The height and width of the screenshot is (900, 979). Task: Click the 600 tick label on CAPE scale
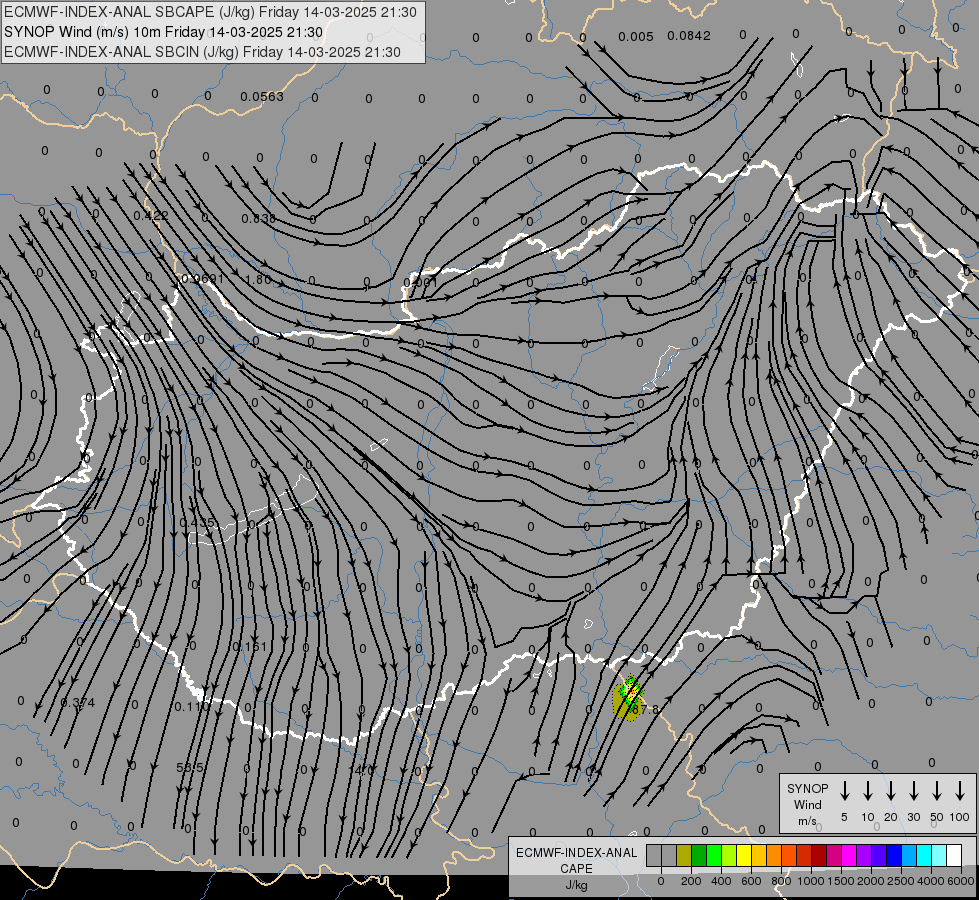(751, 881)
